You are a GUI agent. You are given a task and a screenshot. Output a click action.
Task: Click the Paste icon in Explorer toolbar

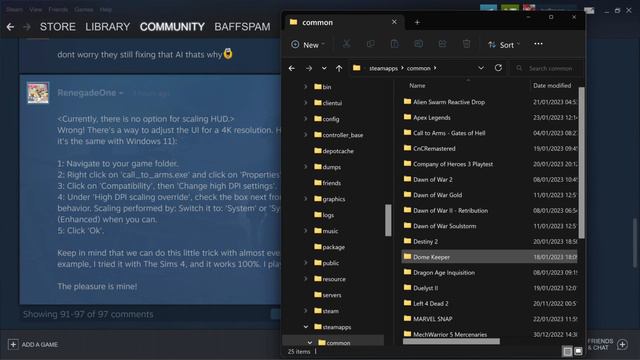coord(394,44)
